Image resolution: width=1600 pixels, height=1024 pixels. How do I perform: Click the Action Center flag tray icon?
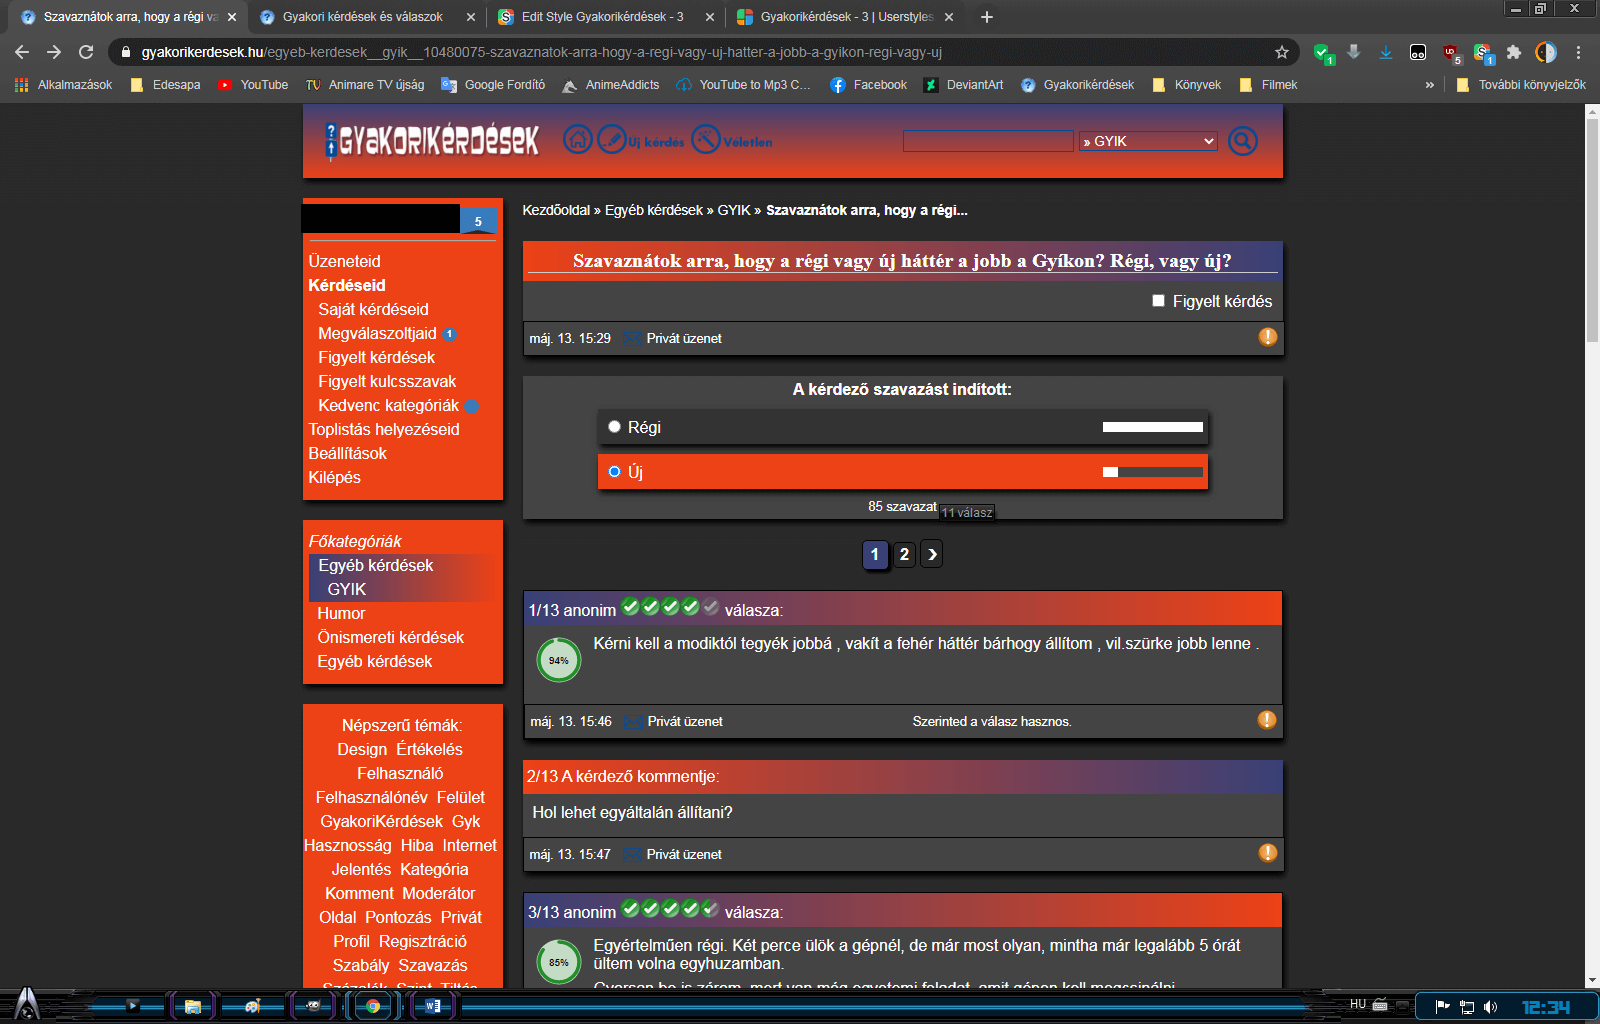[1442, 1007]
